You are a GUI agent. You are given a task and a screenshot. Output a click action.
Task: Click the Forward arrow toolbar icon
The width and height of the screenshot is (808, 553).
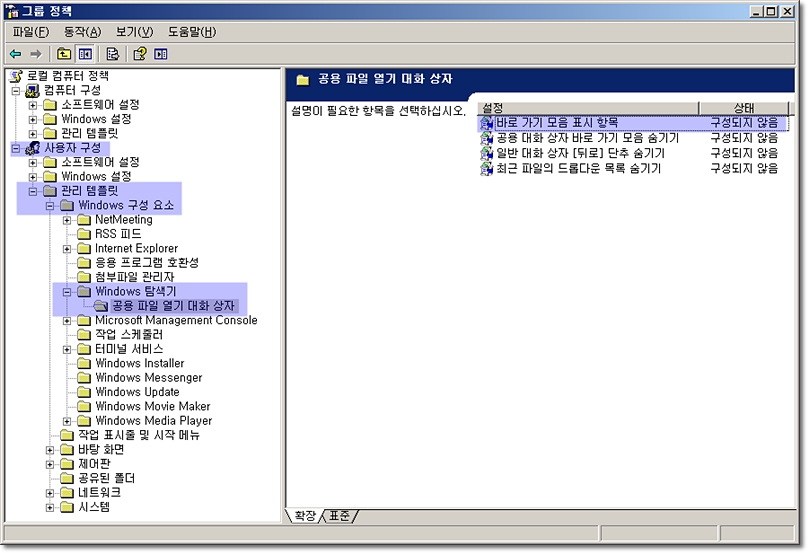[36, 54]
